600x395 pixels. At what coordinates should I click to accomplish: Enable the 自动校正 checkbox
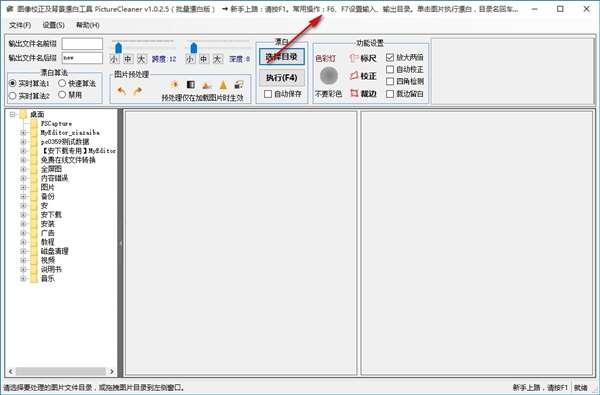point(390,69)
